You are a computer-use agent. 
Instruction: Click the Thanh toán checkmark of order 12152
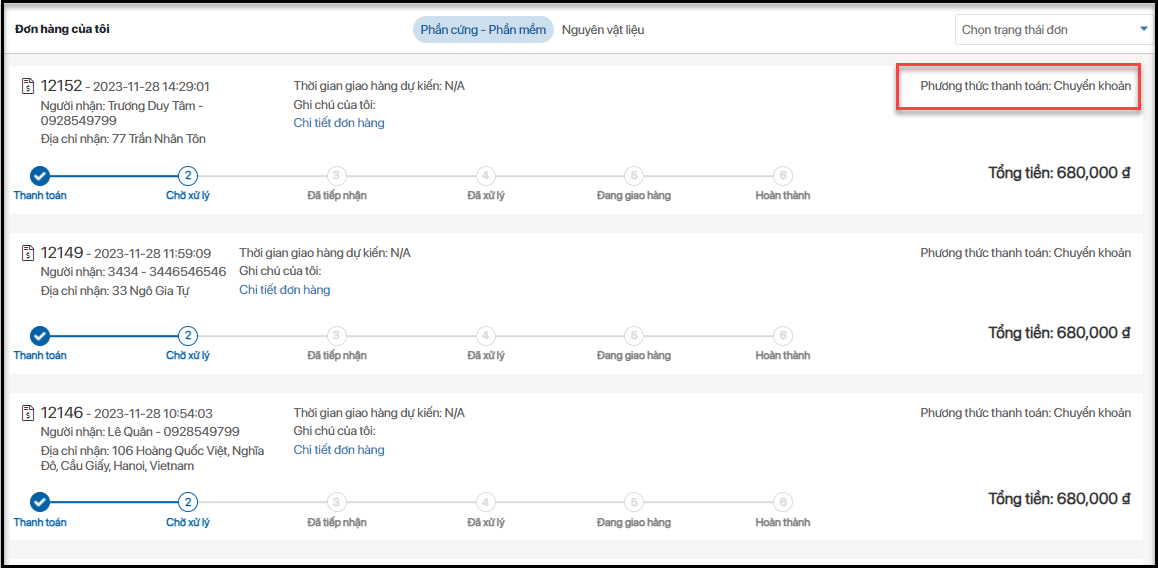coord(40,176)
